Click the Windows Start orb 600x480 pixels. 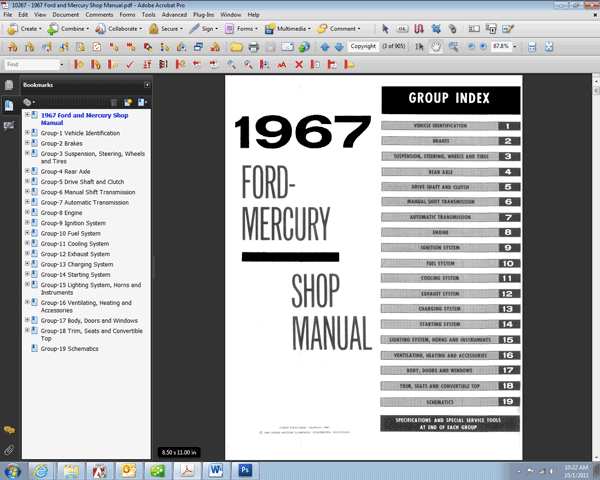click(12, 470)
